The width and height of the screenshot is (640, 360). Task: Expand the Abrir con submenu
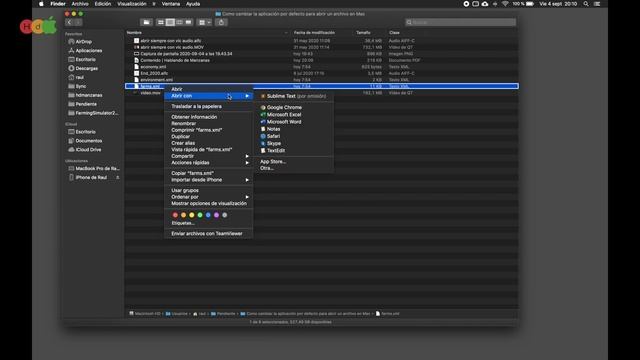[x=209, y=96]
